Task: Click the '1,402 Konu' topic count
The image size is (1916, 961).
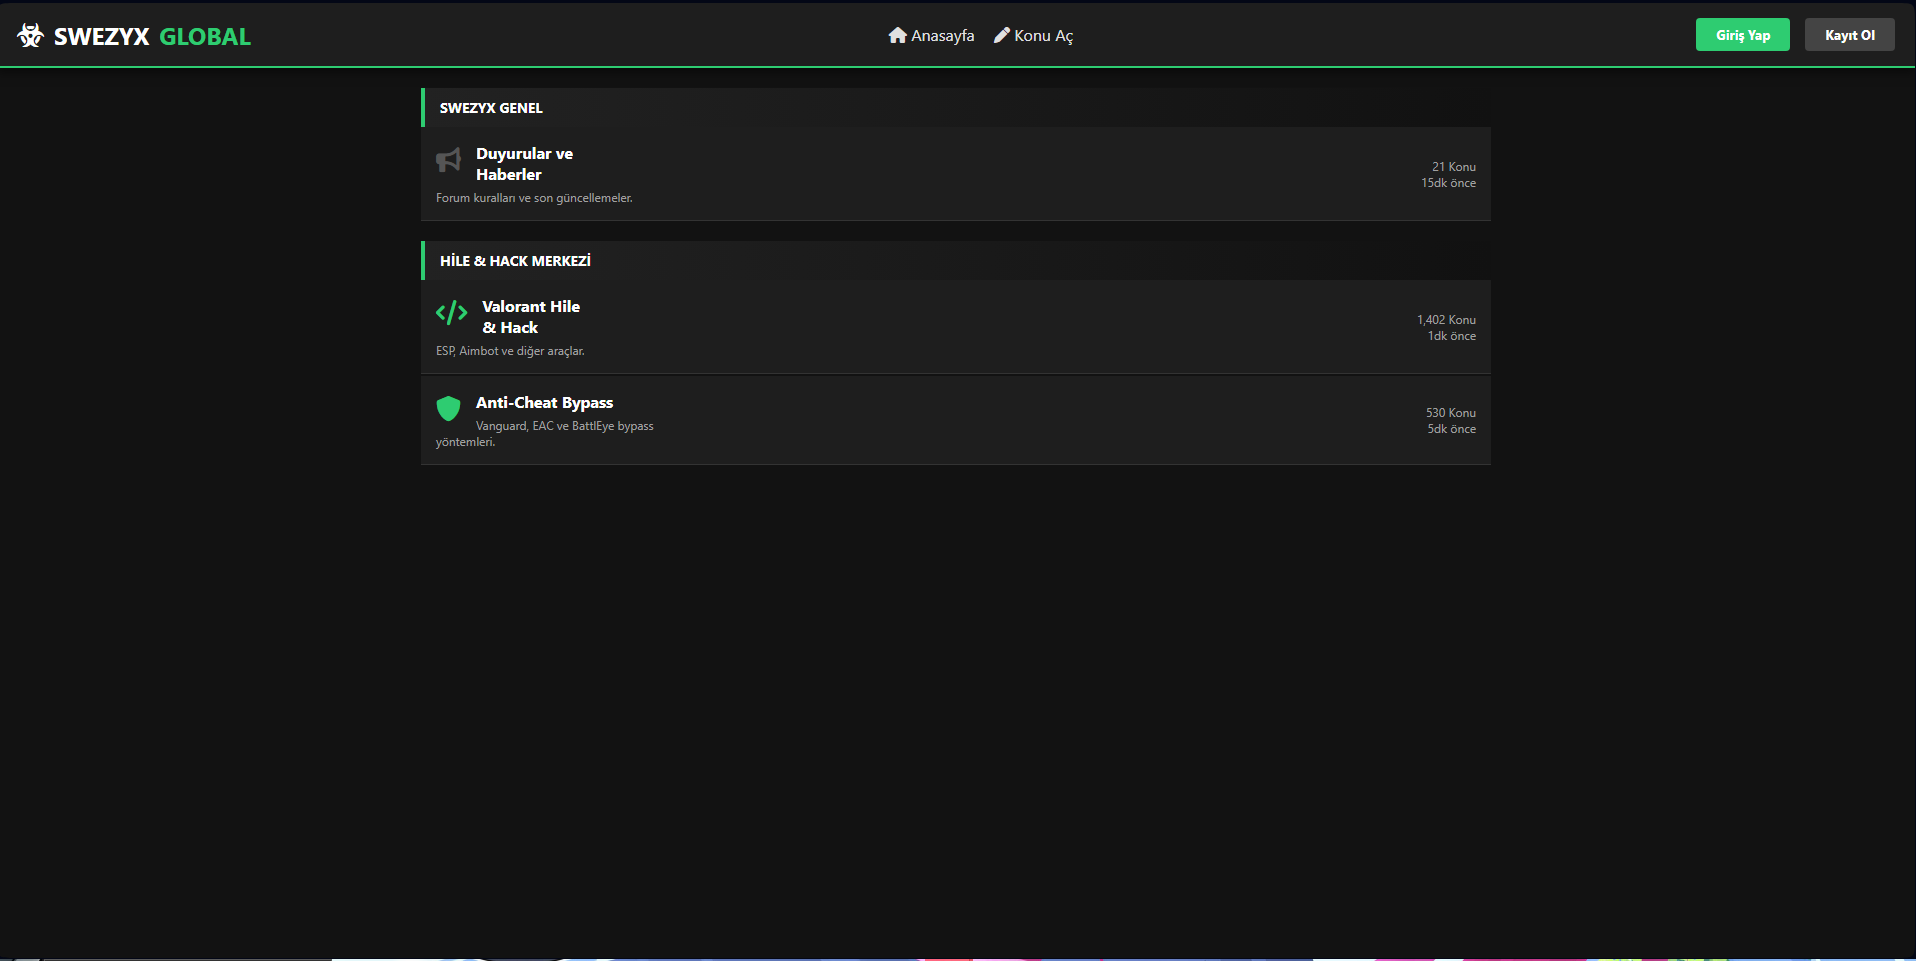Action: coord(1446,320)
